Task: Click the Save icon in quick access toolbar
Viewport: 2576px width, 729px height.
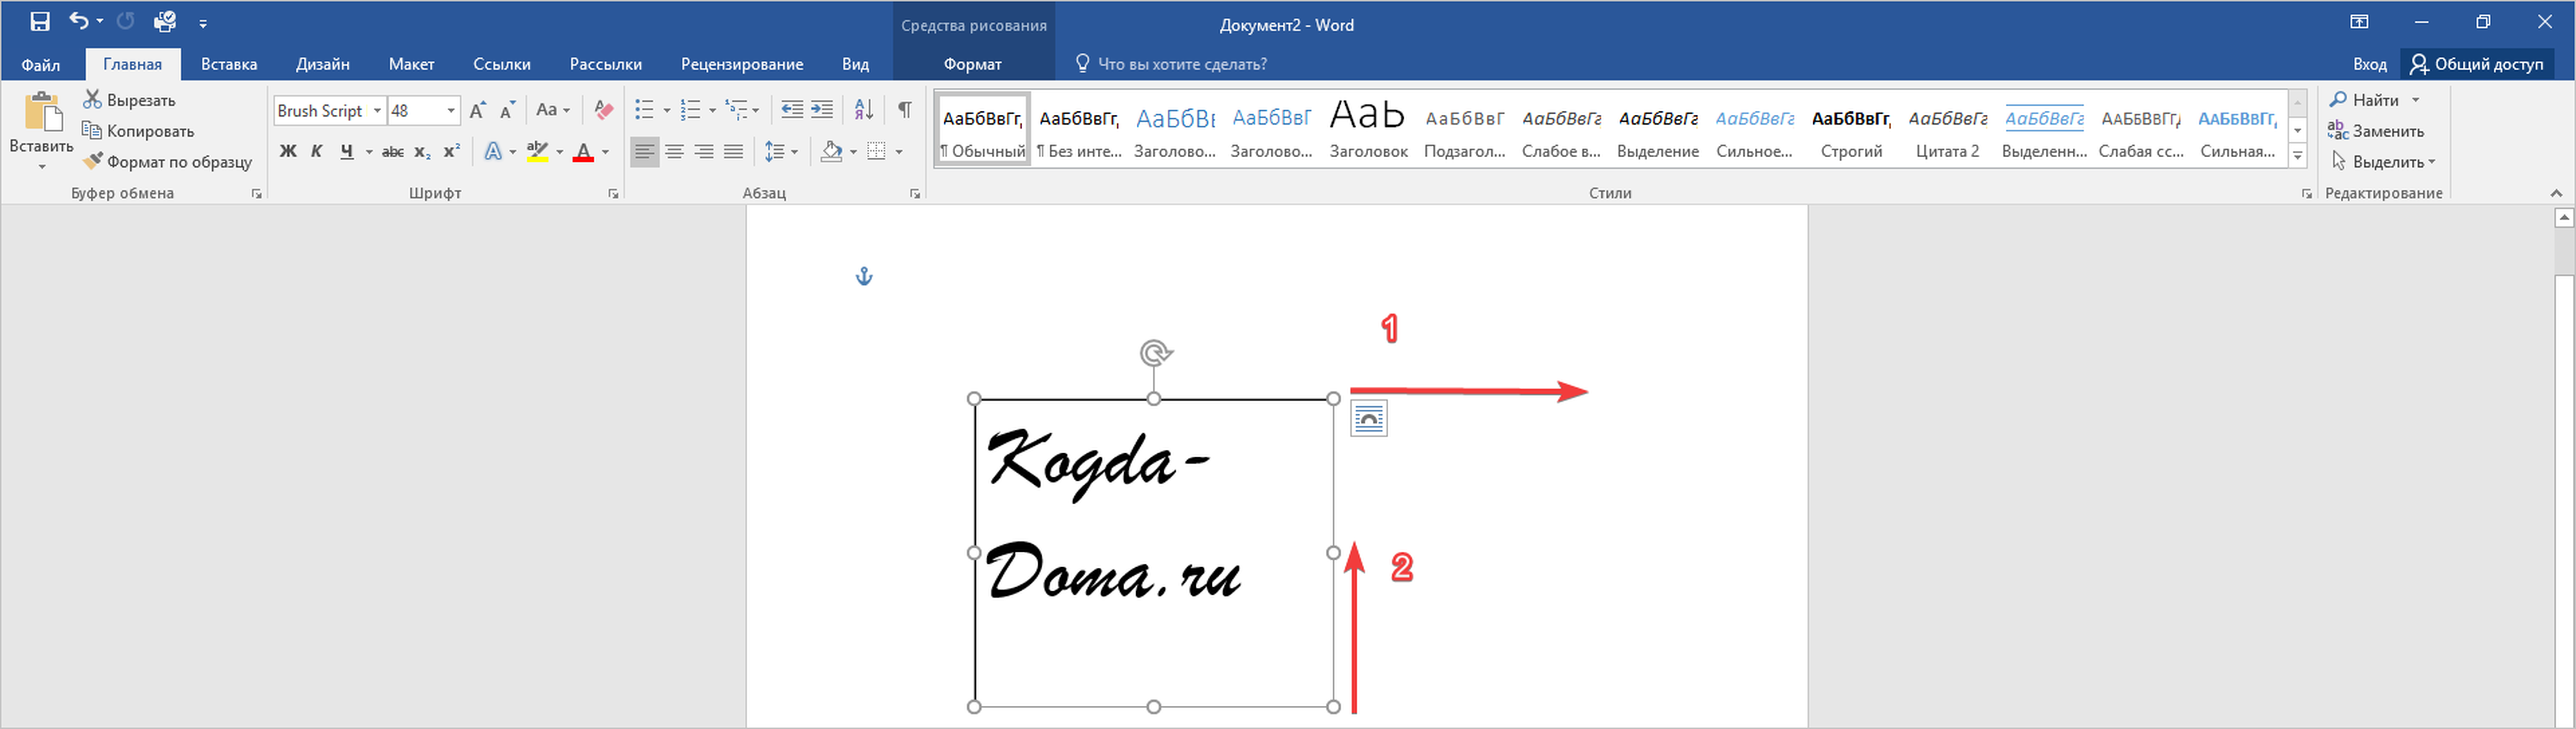Action: (x=40, y=21)
